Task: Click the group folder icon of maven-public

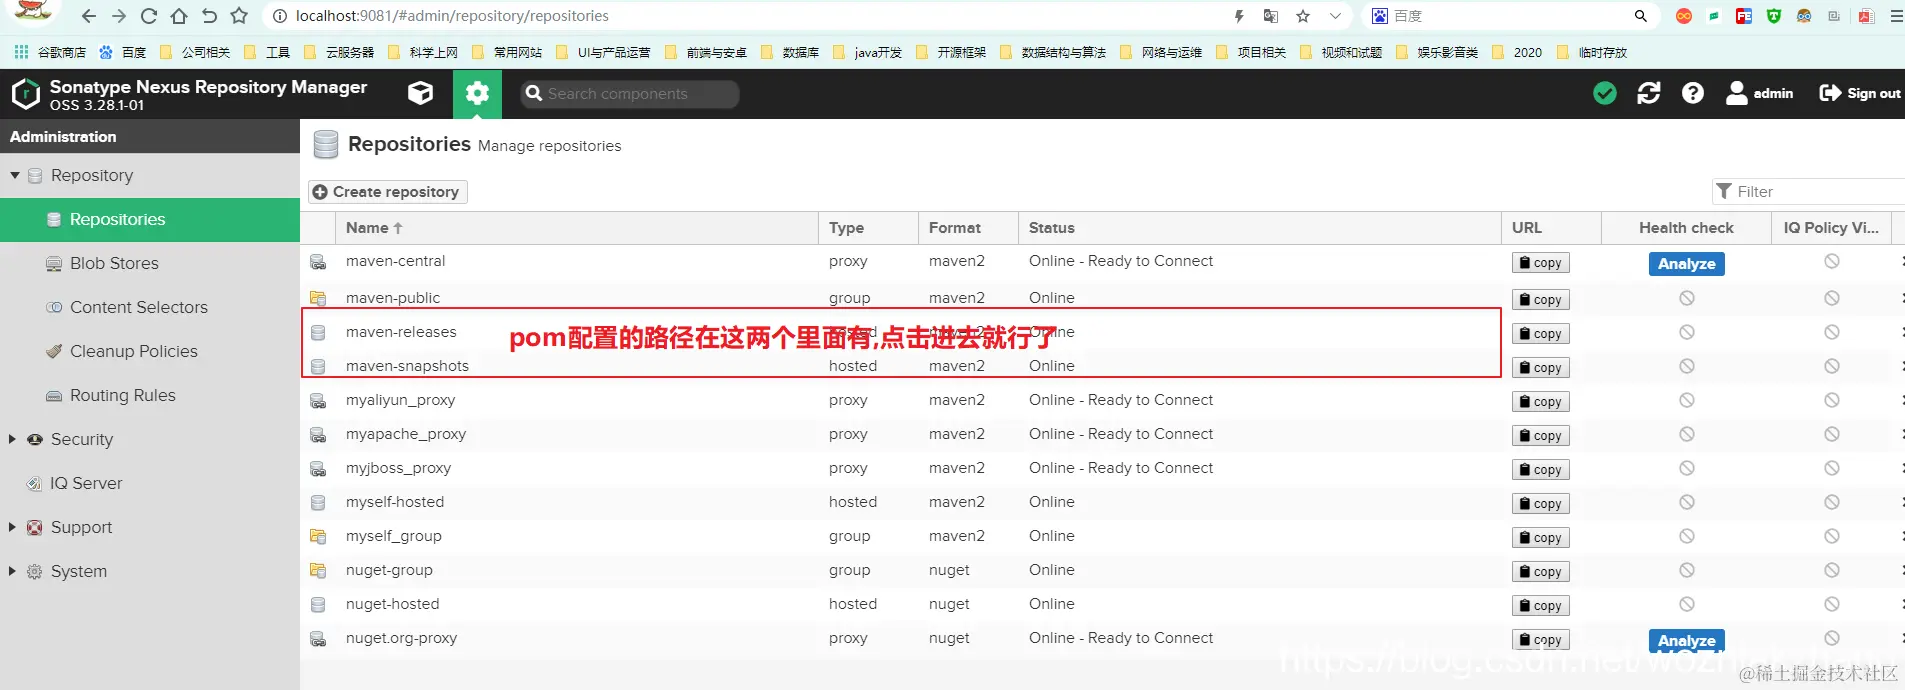Action: (318, 298)
